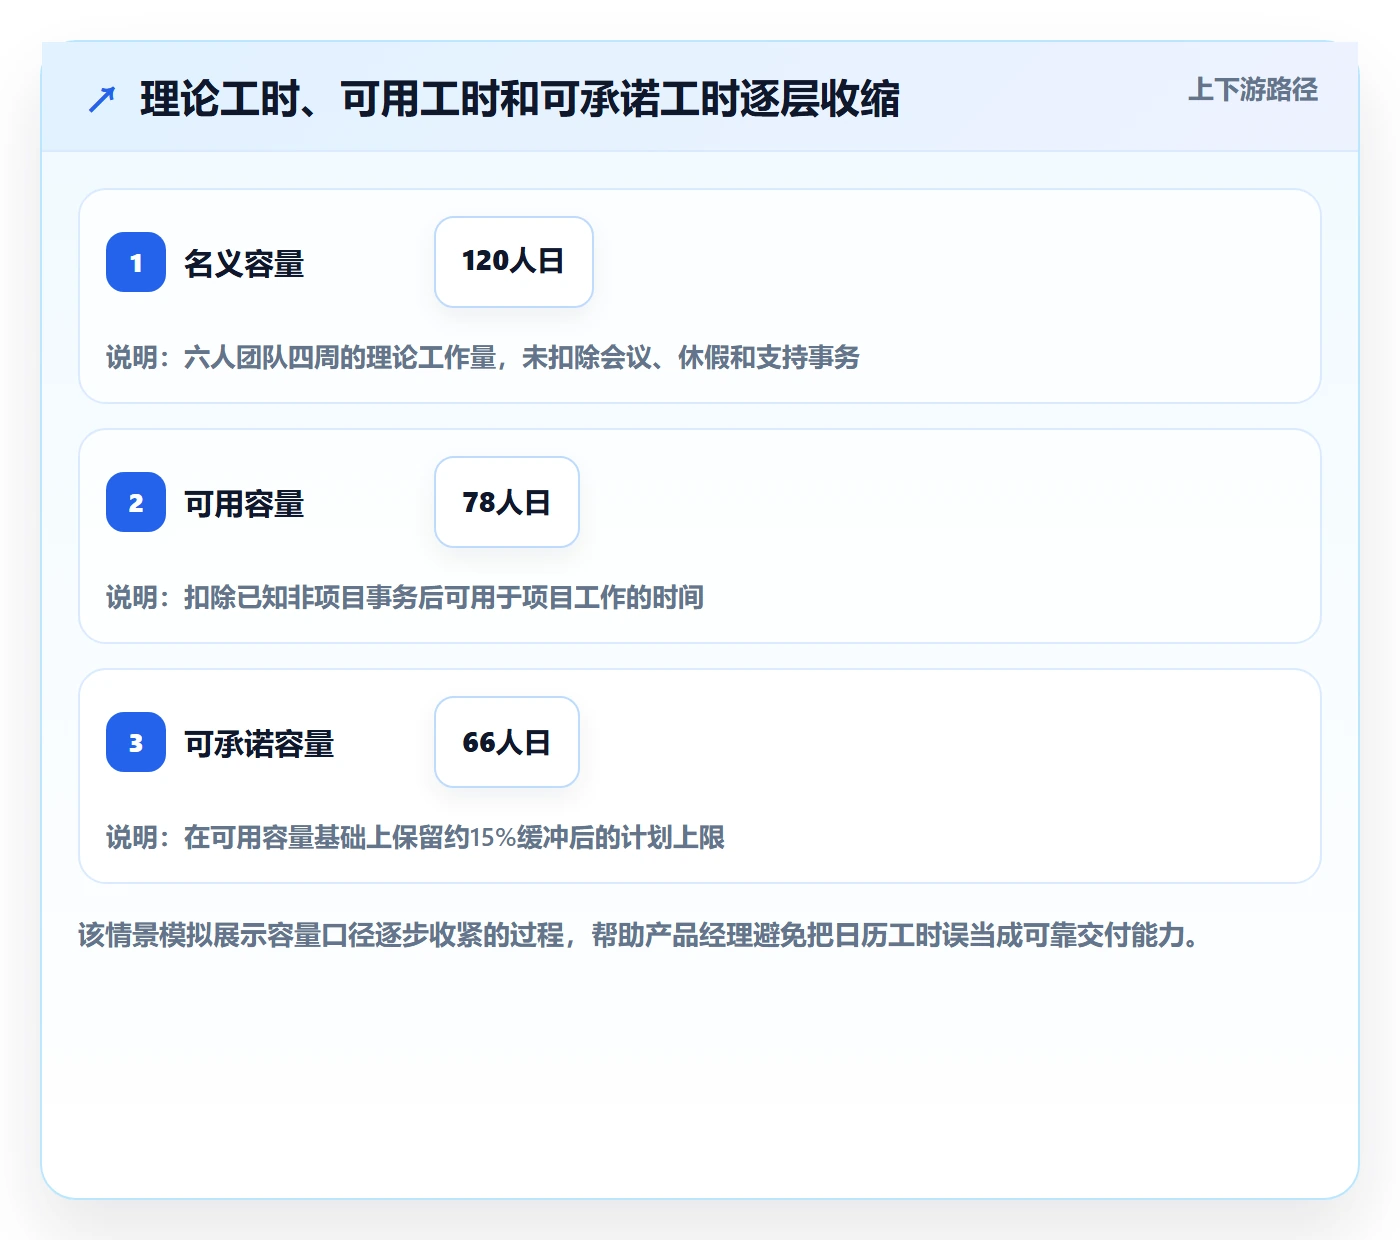Select the step 3 number badge
Screen dimensions: 1400x1240
click(x=136, y=742)
